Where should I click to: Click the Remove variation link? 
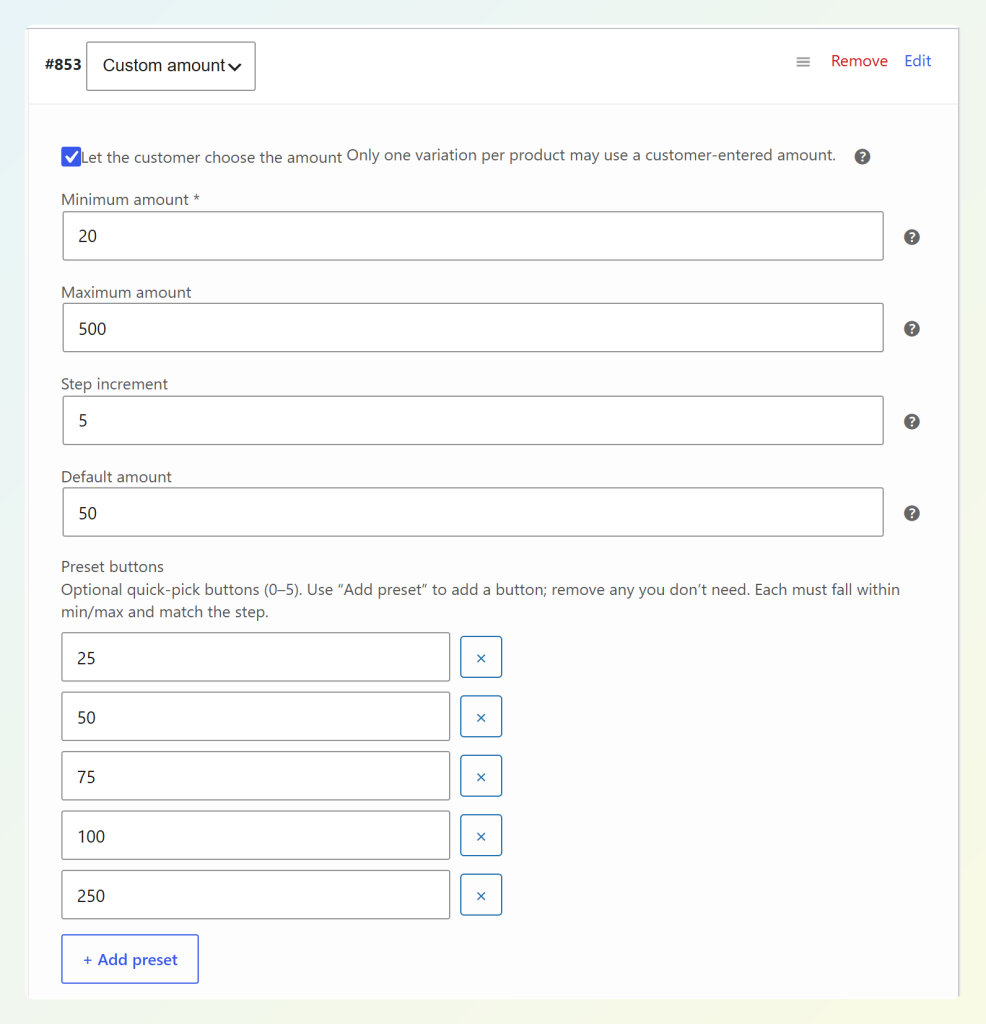click(x=859, y=61)
